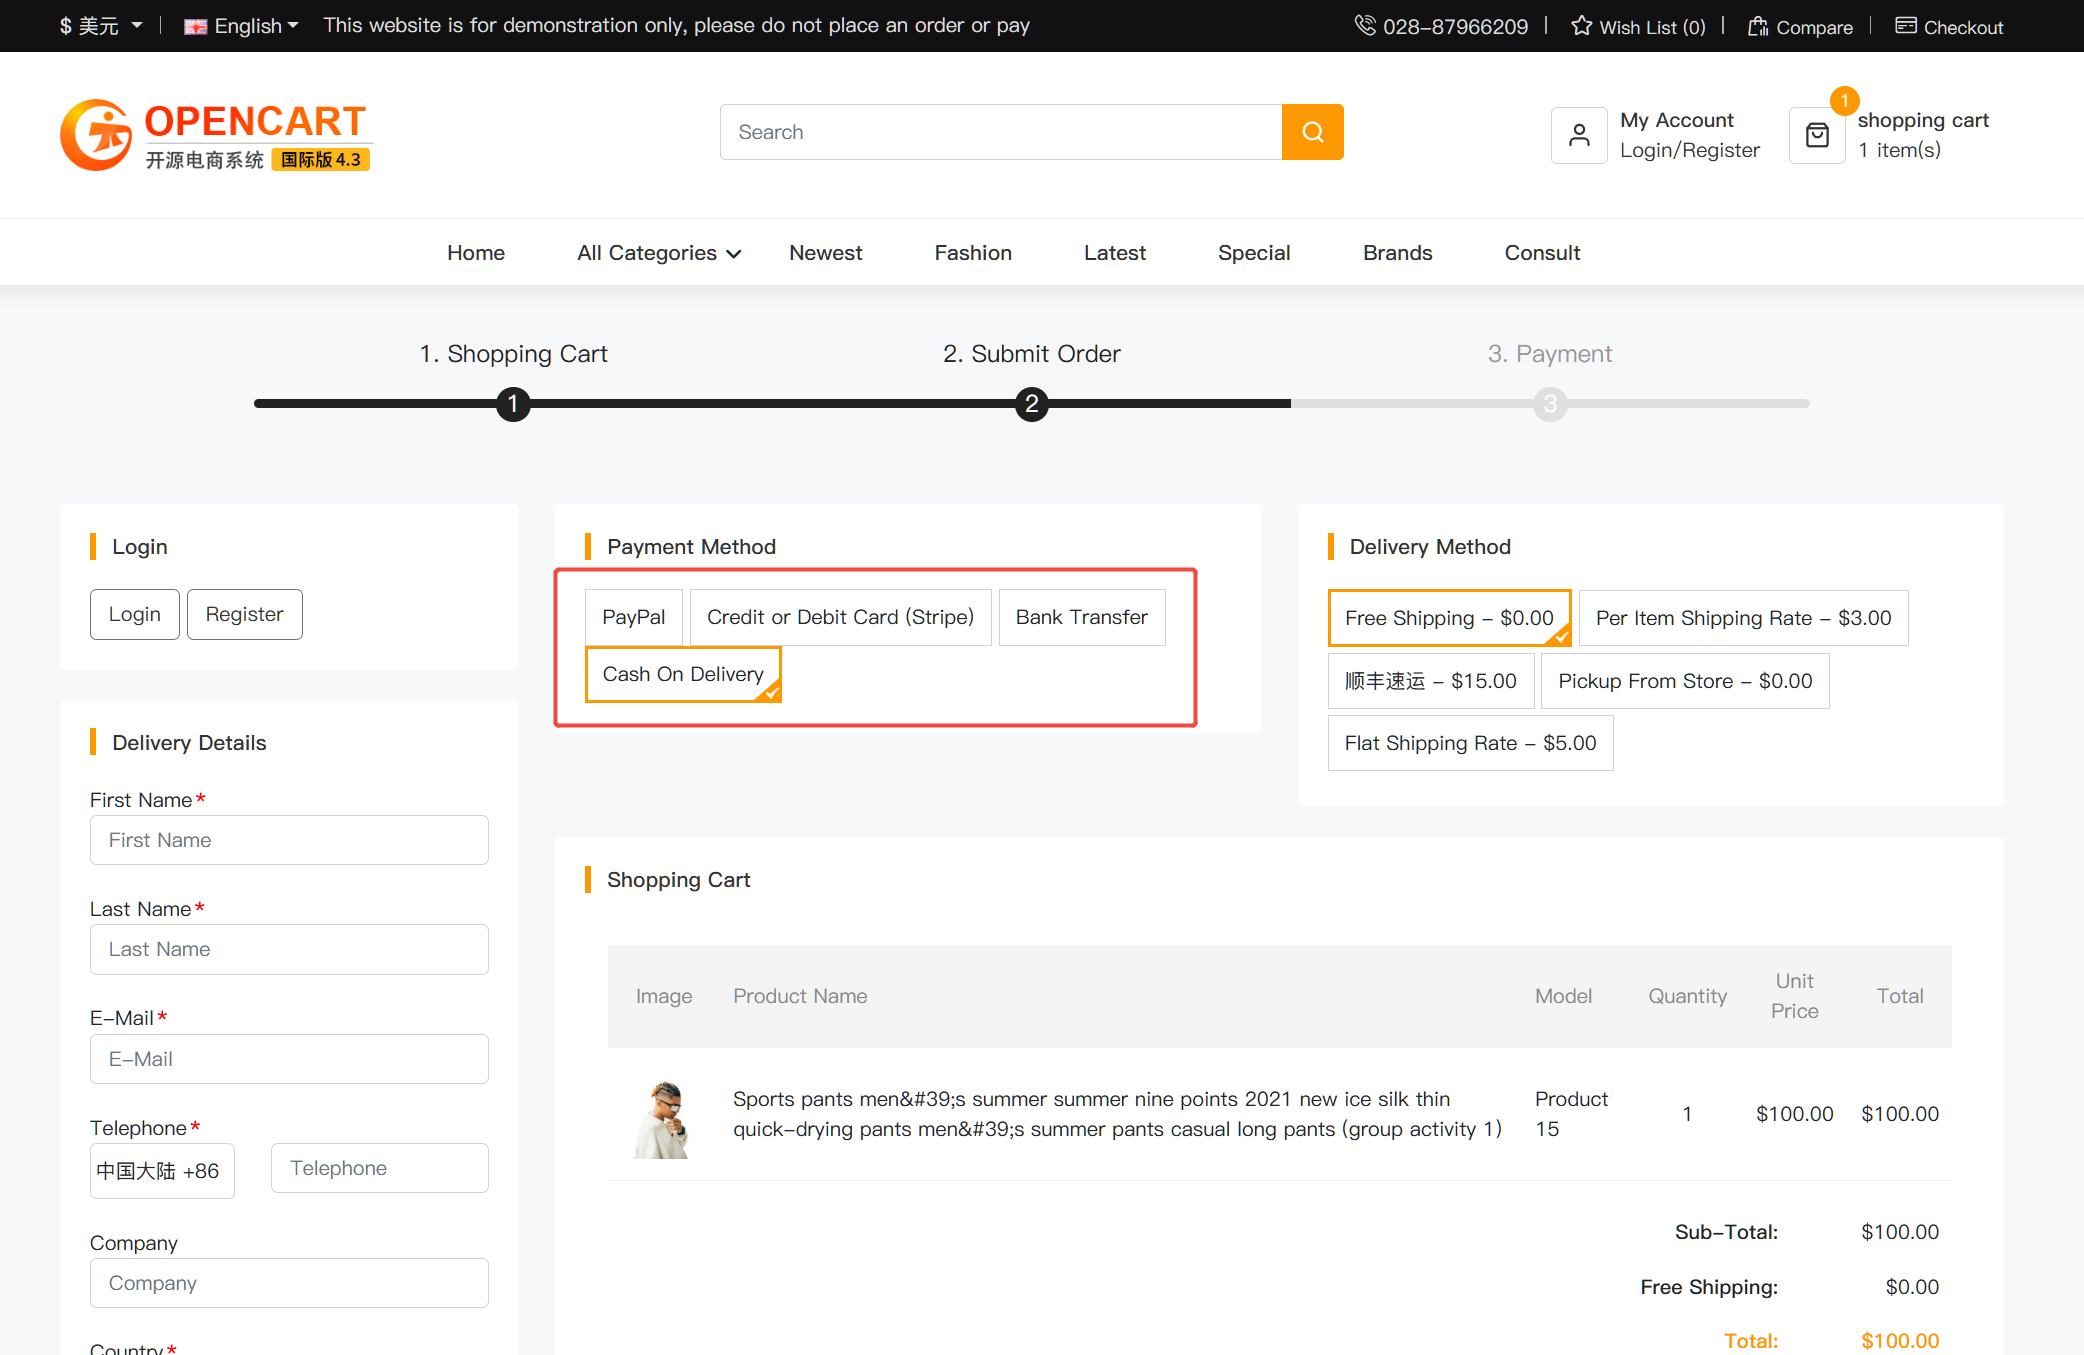This screenshot has height=1355, width=2084.
Task: Select Flat Shipping Rate $5.00 delivery
Action: click(x=1470, y=743)
